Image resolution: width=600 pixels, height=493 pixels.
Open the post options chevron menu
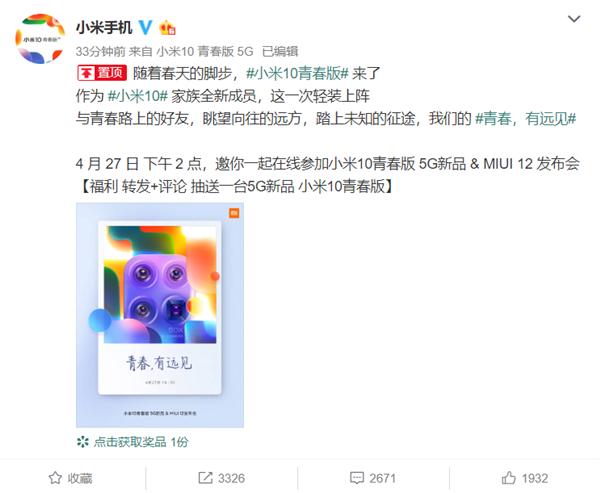coord(574,18)
